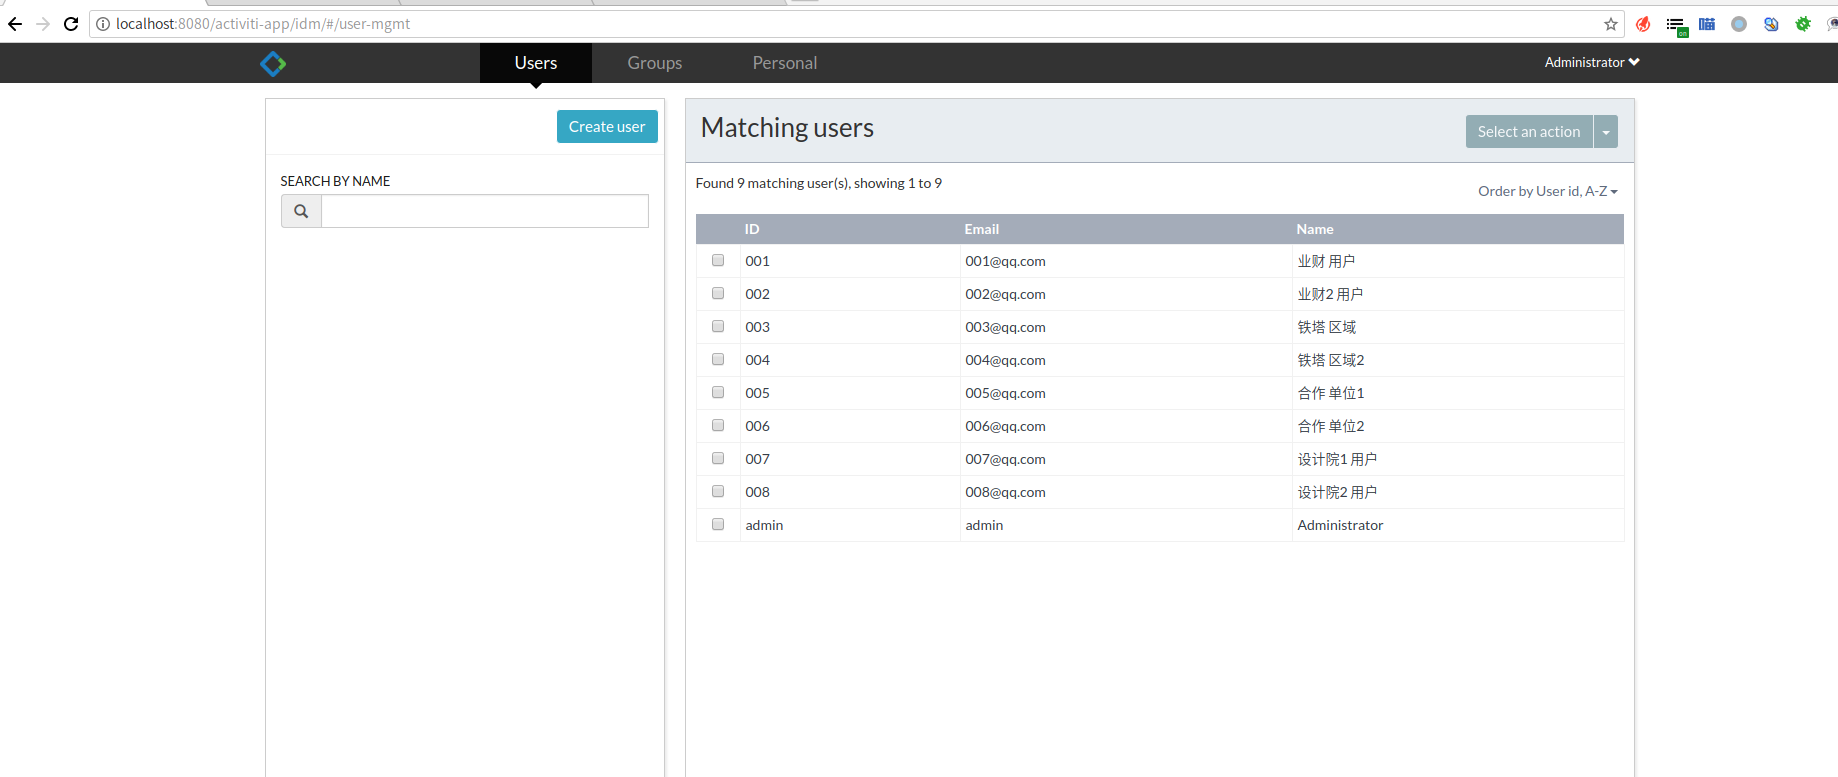This screenshot has width=1838, height=777.
Task: Open the Administrator account dropdown
Action: 1591,62
